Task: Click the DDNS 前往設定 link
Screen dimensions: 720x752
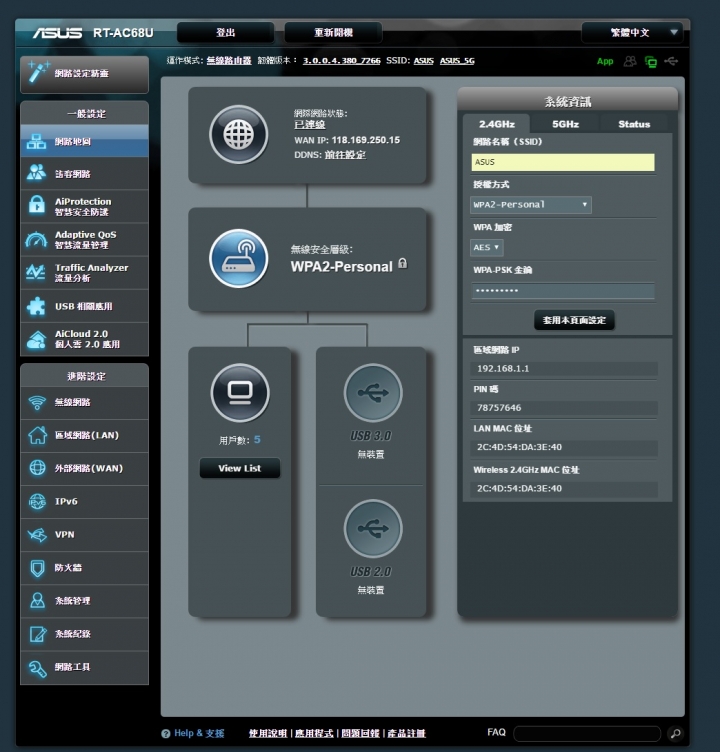Action: click(345, 154)
